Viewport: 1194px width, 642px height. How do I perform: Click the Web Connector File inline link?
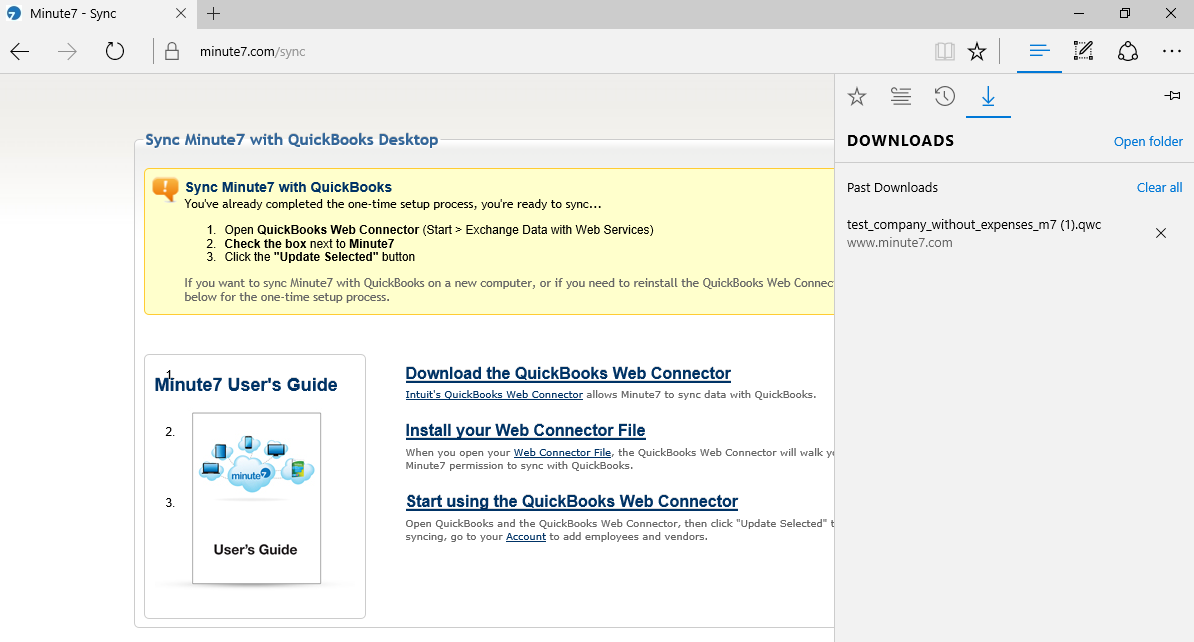pos(562,452)
